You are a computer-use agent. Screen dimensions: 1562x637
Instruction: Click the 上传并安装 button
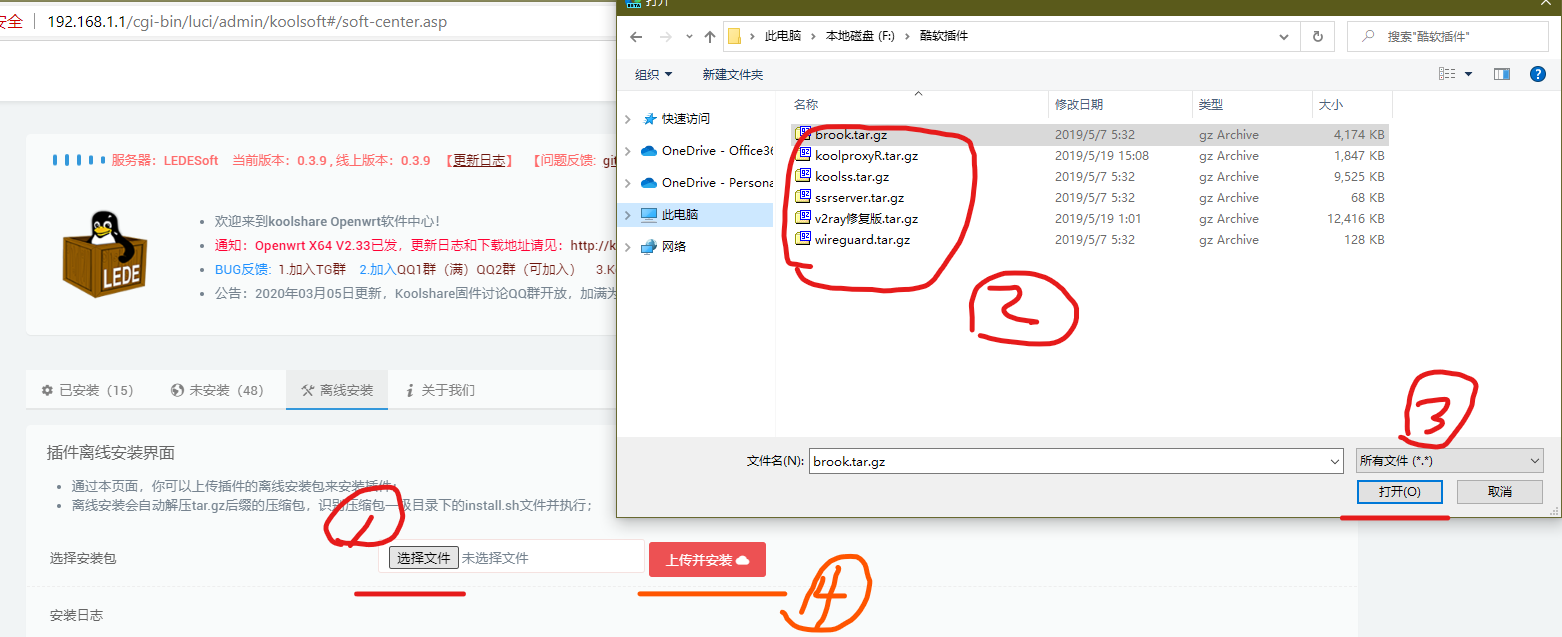pyautogui.click(x=707, y=559)
